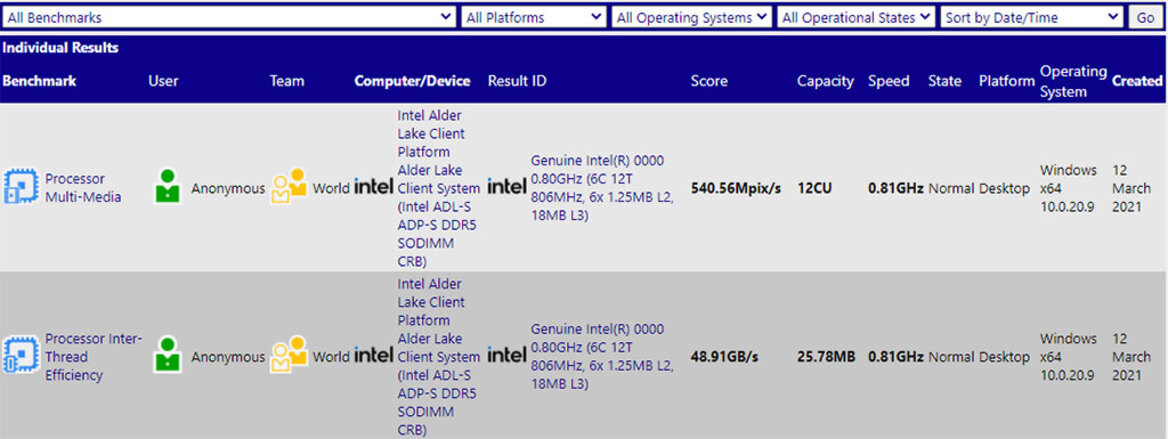The height and width of the screenshot is (439, 1168).
Task: Open the Sort by Date/Time dropdown
Action: 1032,18
